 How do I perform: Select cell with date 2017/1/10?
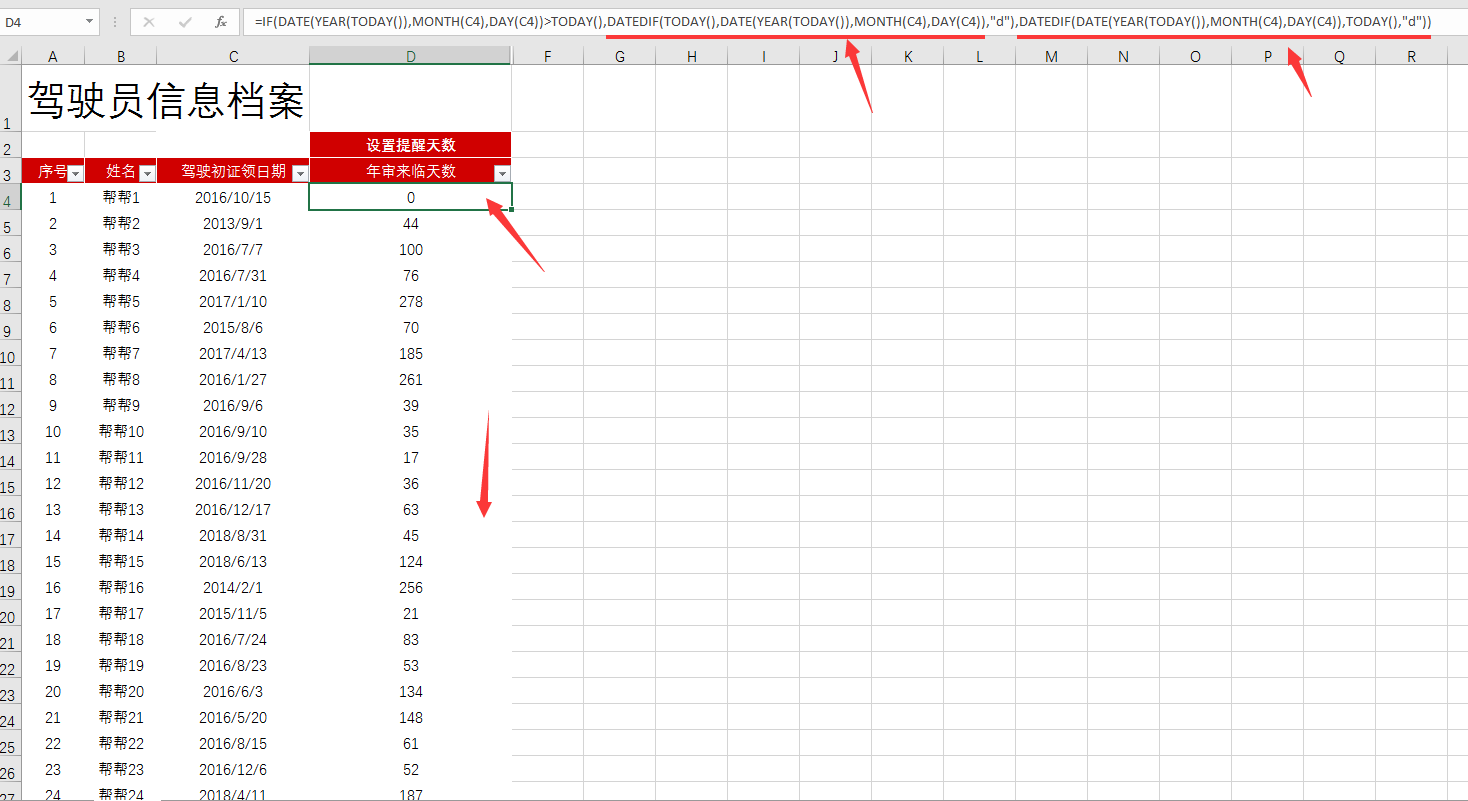tap(233, 302)
